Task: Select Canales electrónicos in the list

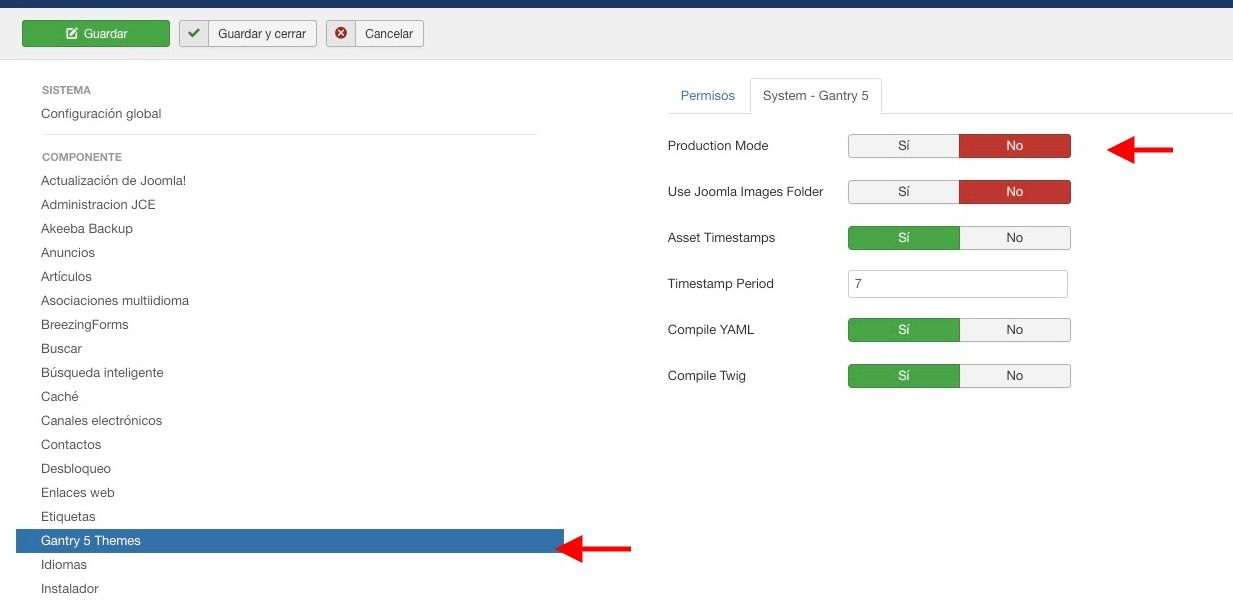Action: point(101,421)
